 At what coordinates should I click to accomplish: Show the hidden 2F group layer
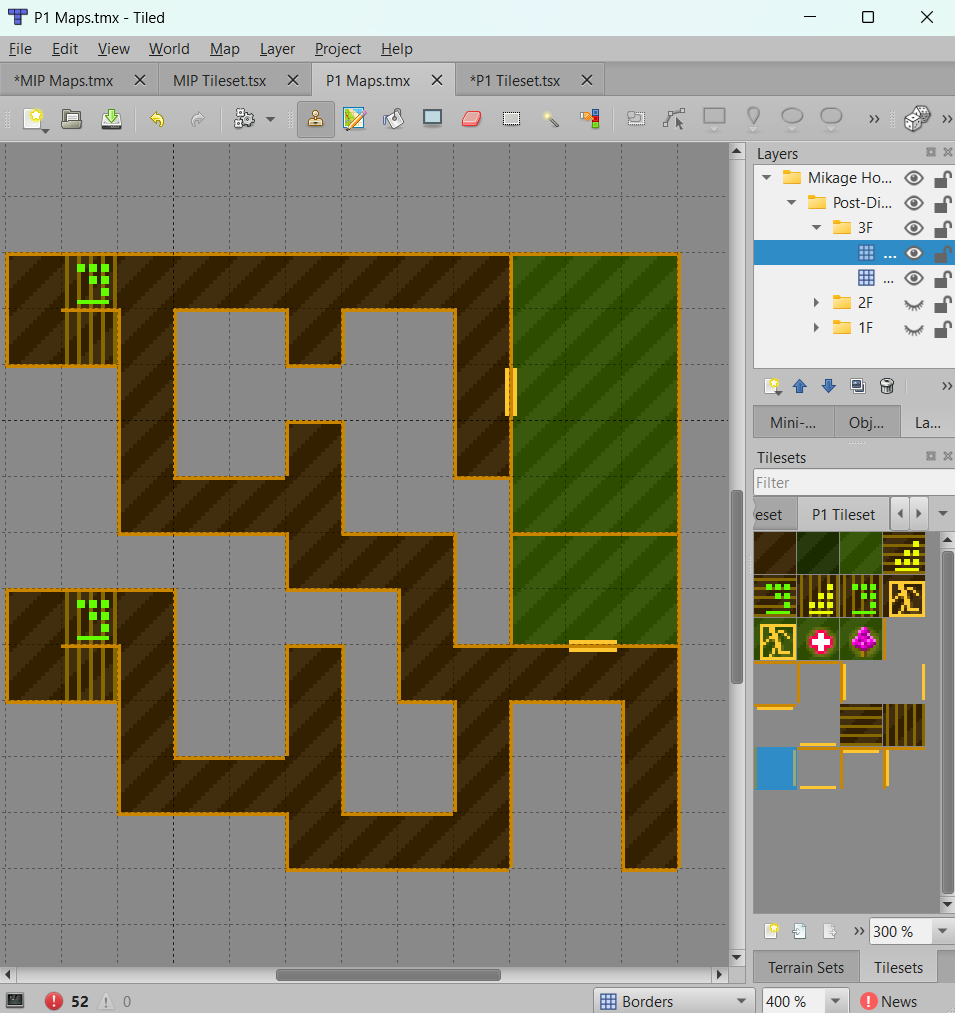coord(914,304)
